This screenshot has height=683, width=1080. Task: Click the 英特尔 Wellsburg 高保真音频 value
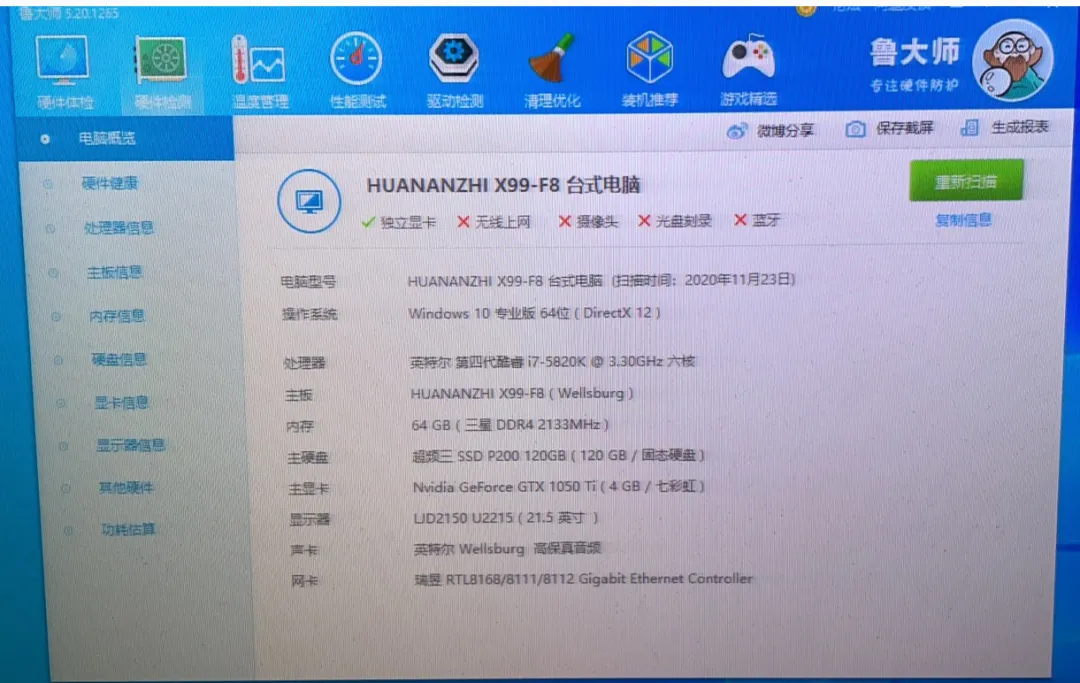point(508,549)
